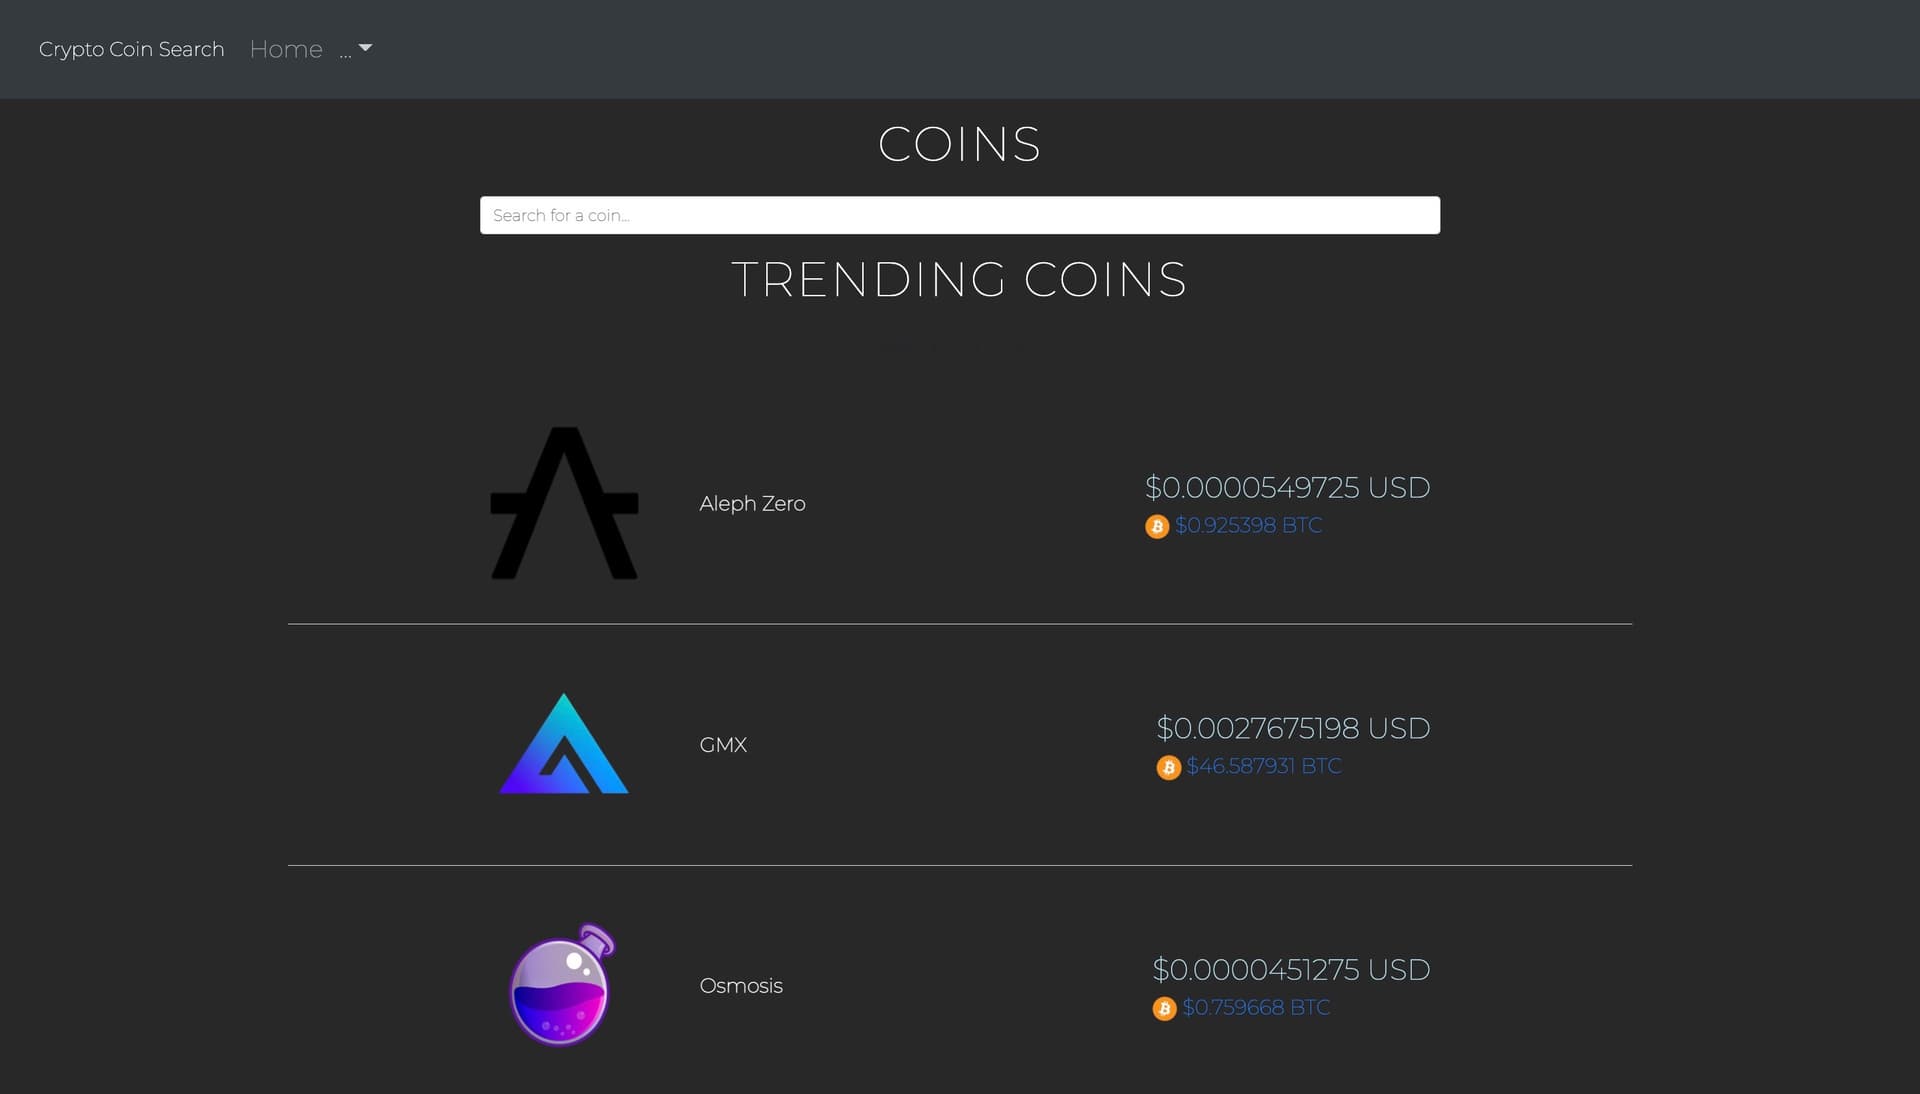Click GMX USD price $0.0027675198
The height and width of the screenshot is (1094, 1920).
click(1293, 728)
